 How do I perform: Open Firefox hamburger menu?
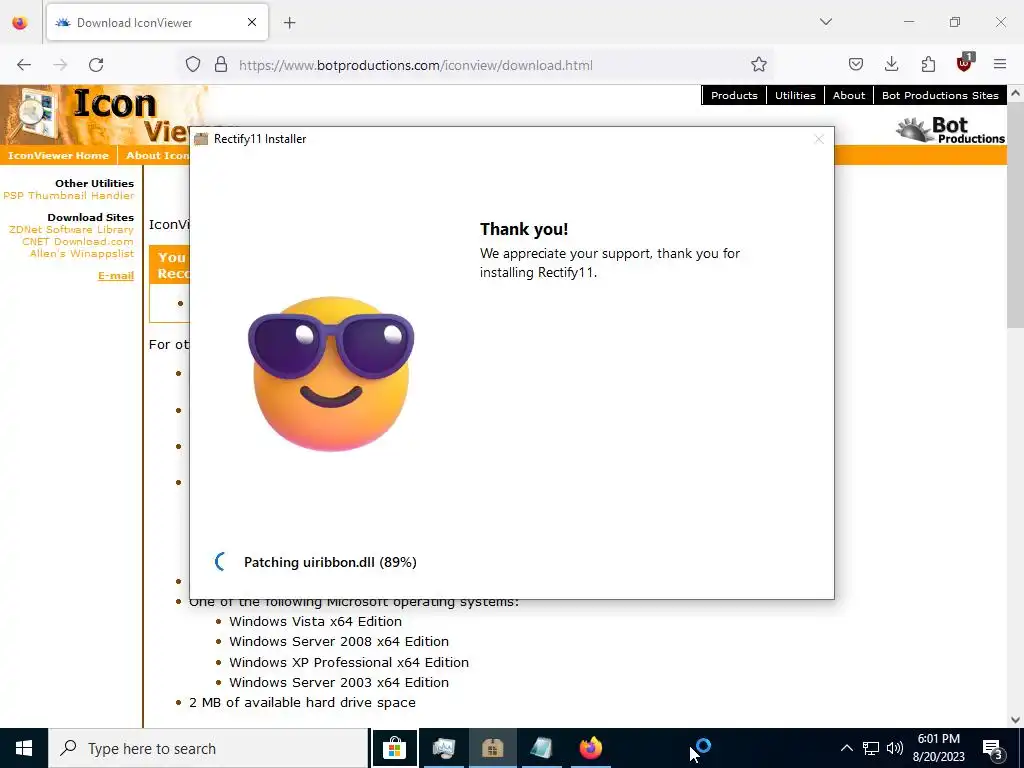1000,65
